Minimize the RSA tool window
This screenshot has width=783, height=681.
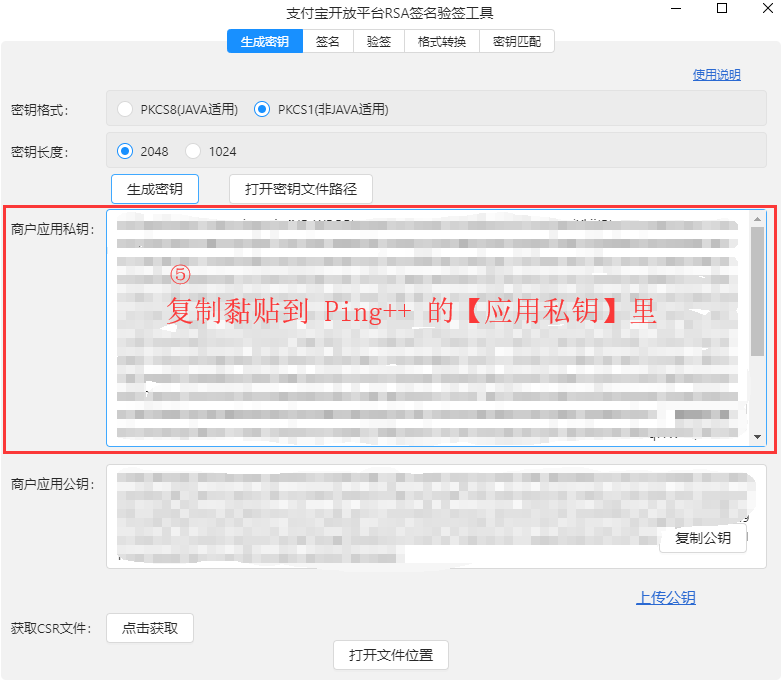point(676,8)
